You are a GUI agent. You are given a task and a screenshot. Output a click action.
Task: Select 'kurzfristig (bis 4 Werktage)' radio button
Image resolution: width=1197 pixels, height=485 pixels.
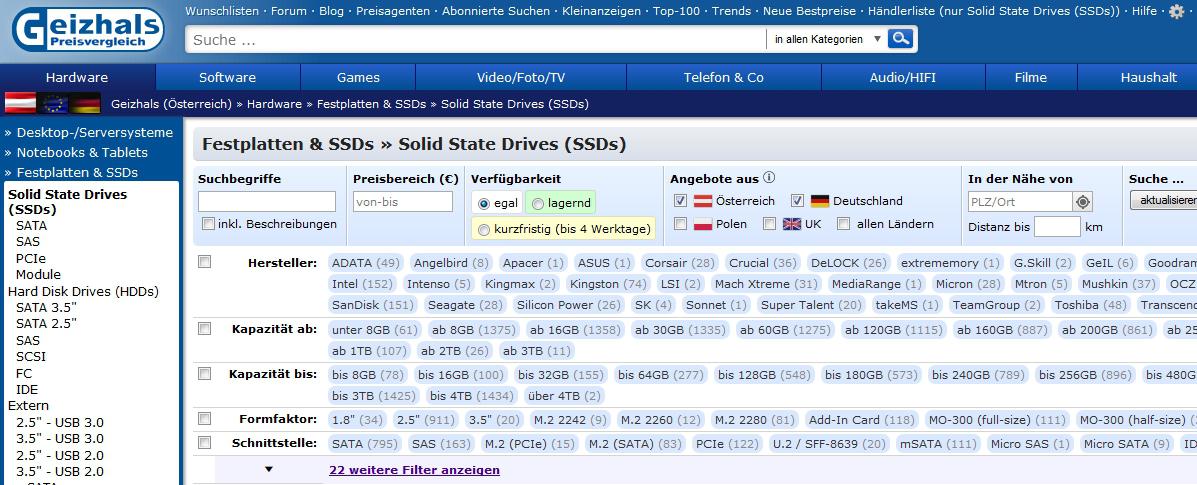[x=483, y=228]
